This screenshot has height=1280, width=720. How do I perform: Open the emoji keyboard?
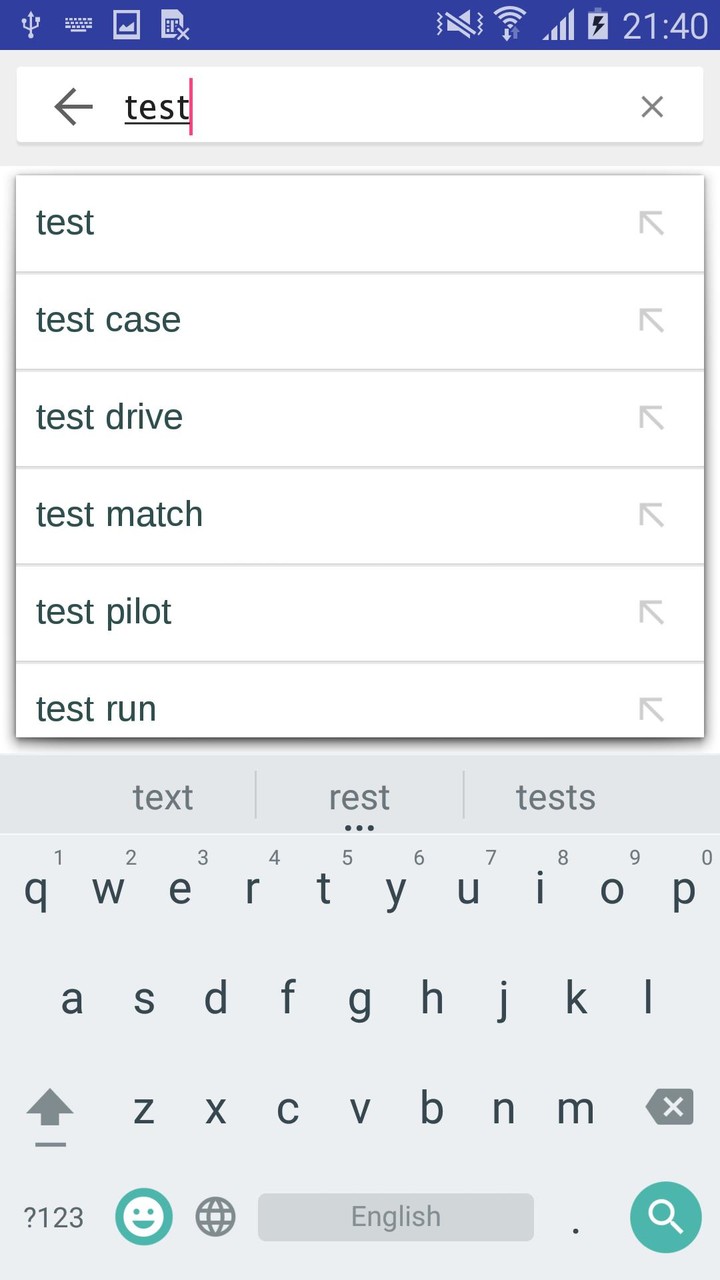point(144,1216)
